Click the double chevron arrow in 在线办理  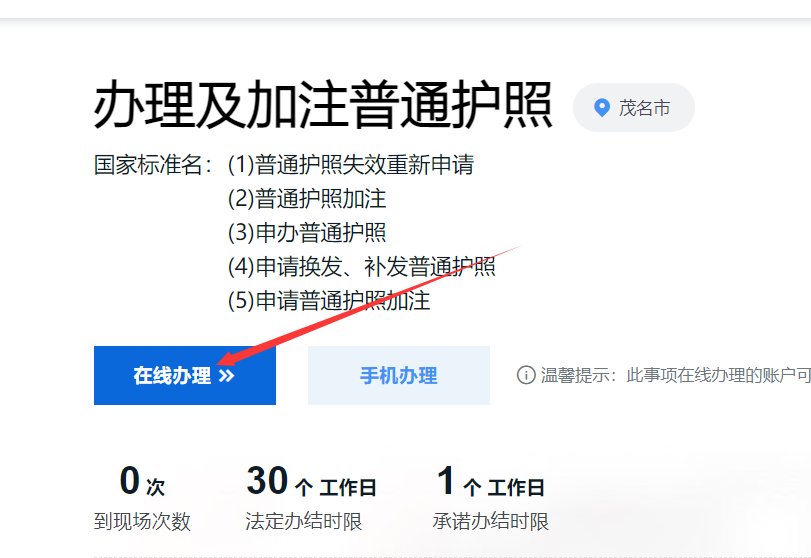(x=227, y=376)
